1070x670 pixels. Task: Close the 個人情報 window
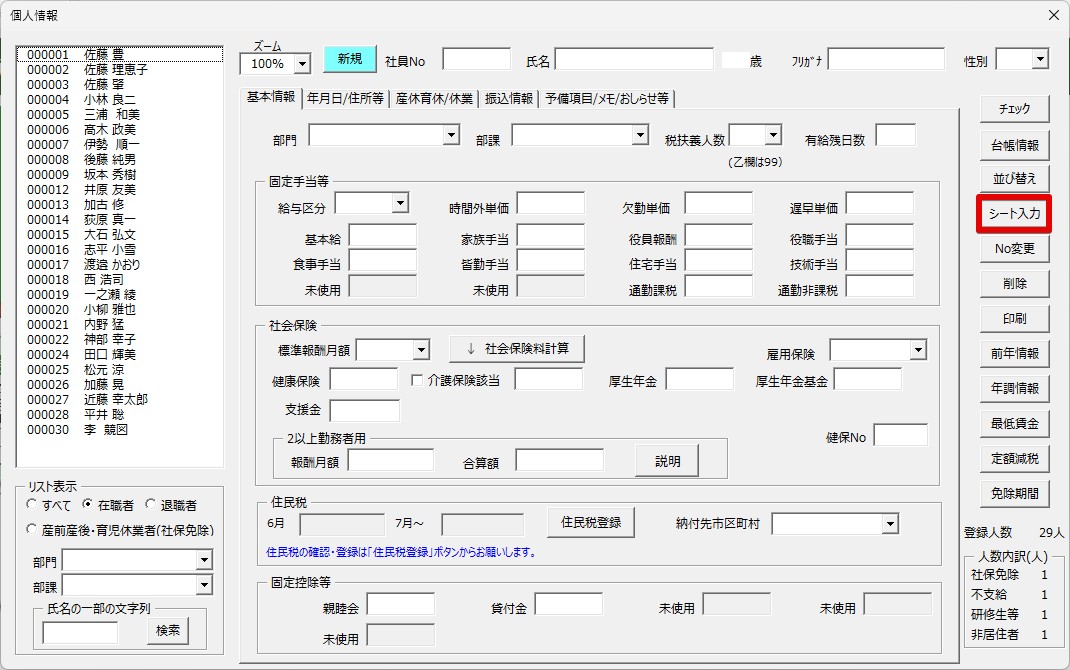pyautogui.click(x=1054, y=14)
